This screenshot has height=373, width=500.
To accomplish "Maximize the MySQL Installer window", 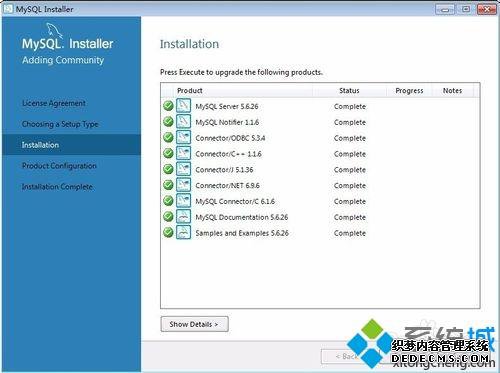I will coord(466,9).
